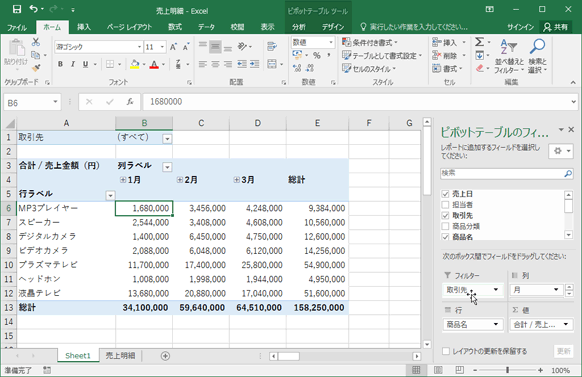Switch to page break preview icon in status bar
Image resolution: width=582 pixels, height=377 pixels.
460,370
